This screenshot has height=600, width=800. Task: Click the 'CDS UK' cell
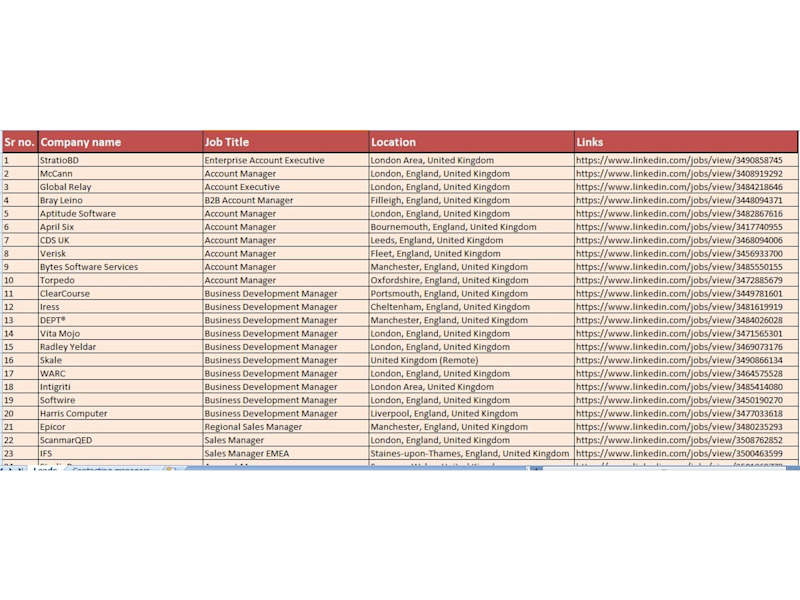(120, 240)
